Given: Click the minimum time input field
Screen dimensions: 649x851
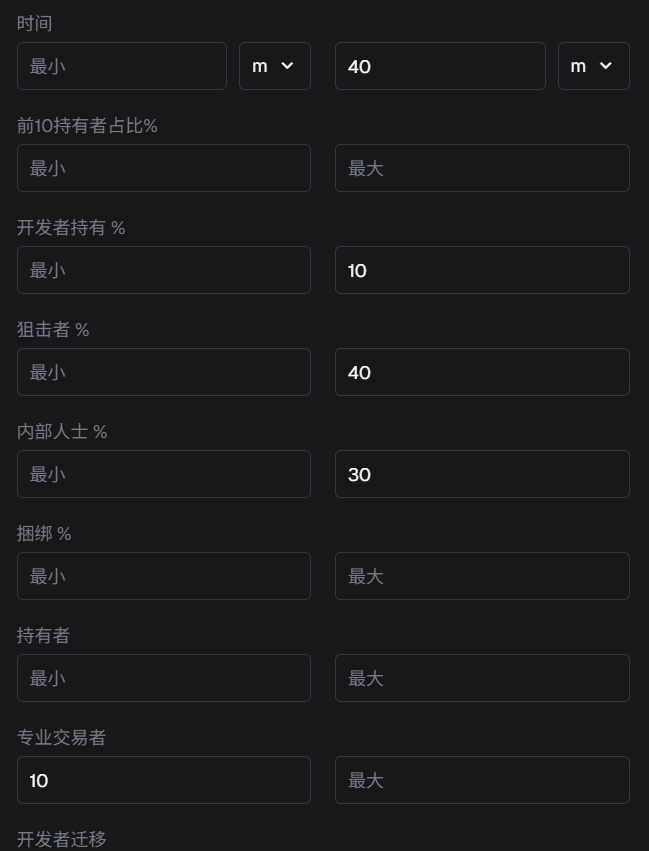Looking at the screenshot, I should pos(122,66).
